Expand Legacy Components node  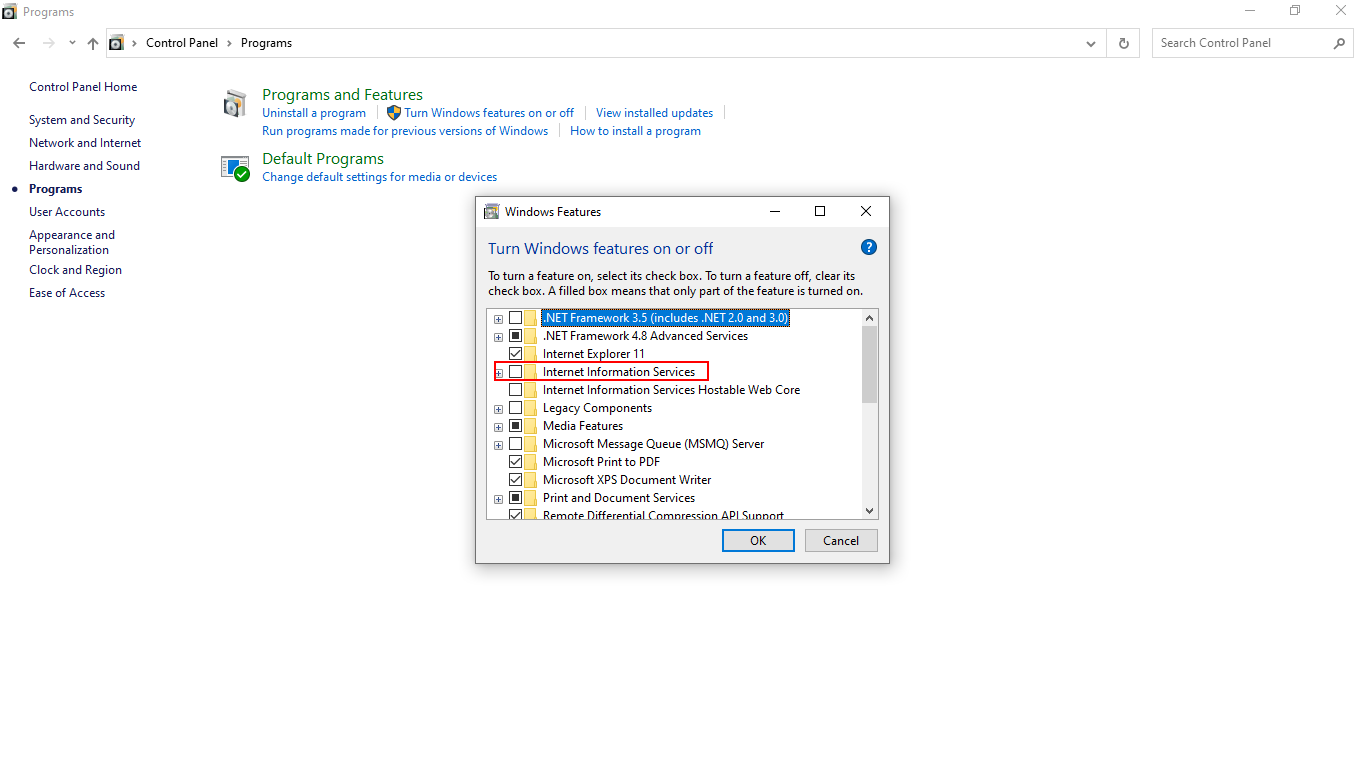coord(499,409)
